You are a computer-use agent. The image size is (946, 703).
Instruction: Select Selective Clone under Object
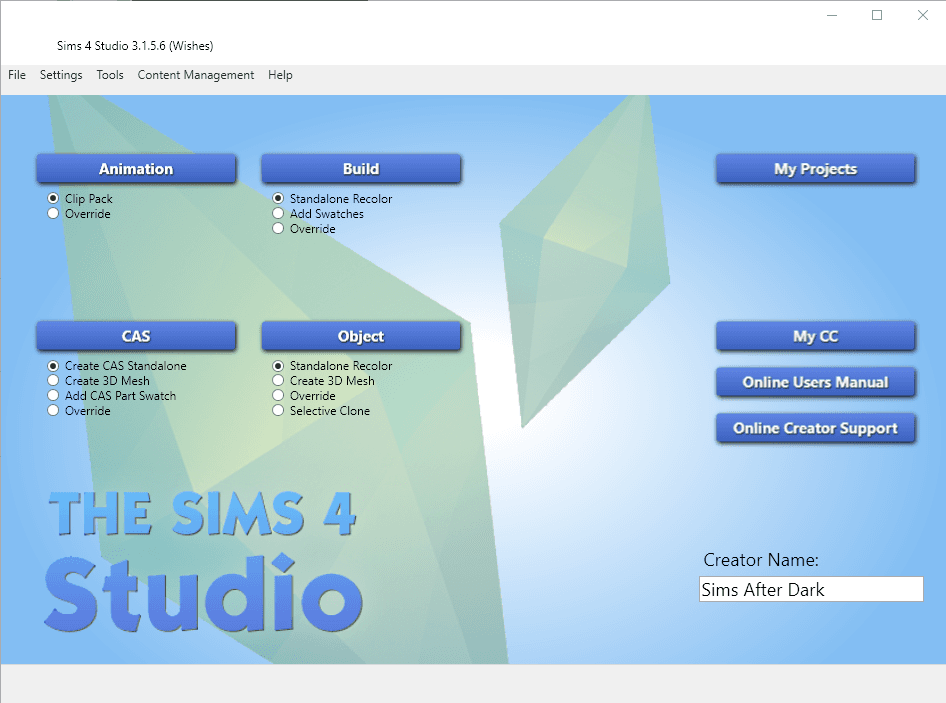tap(277, 410)
